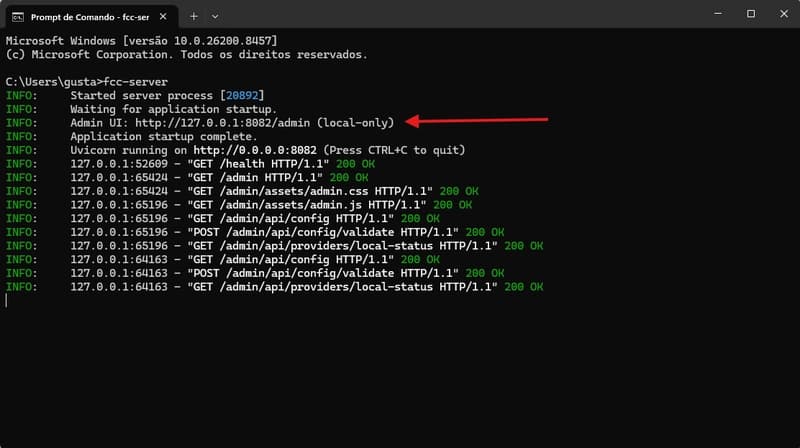Click the GET /health log line
800x448 pixels.
[x=190, y=164]
